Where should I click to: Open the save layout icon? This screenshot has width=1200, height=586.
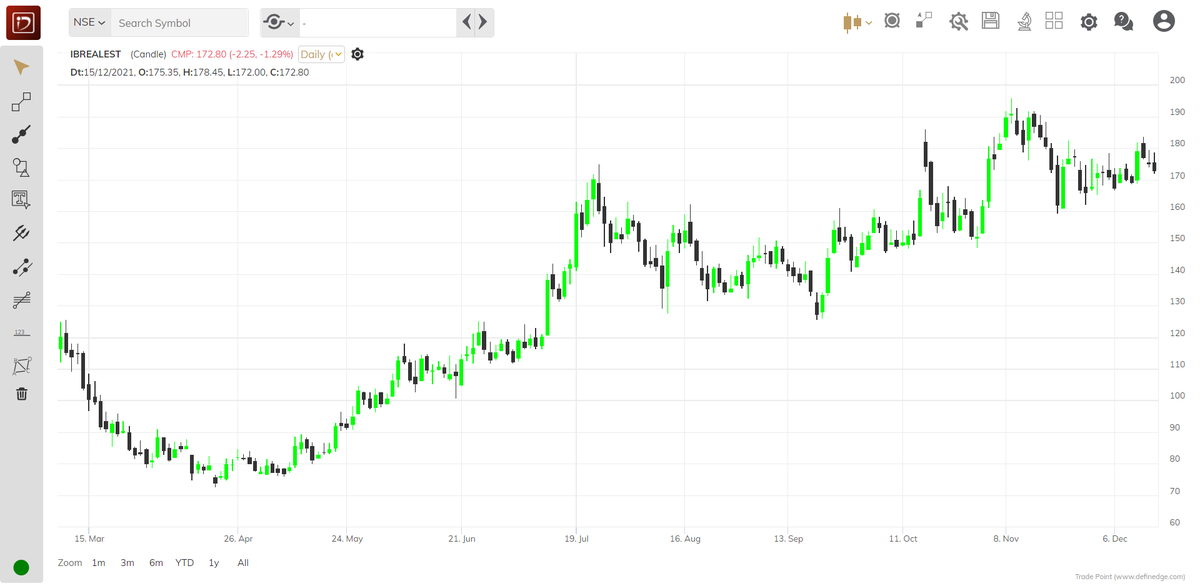click(990, 20)
